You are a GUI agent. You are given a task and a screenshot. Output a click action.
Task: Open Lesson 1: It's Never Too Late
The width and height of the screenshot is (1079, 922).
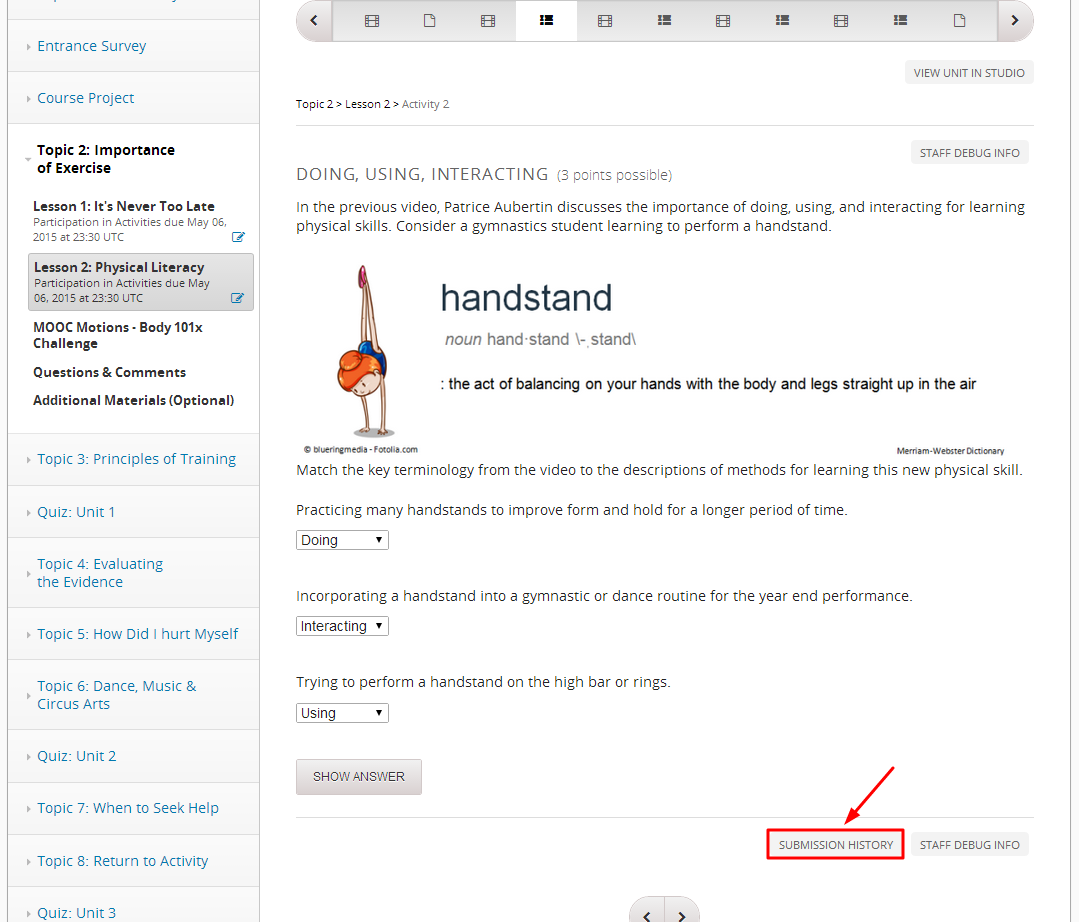[124, 206]
